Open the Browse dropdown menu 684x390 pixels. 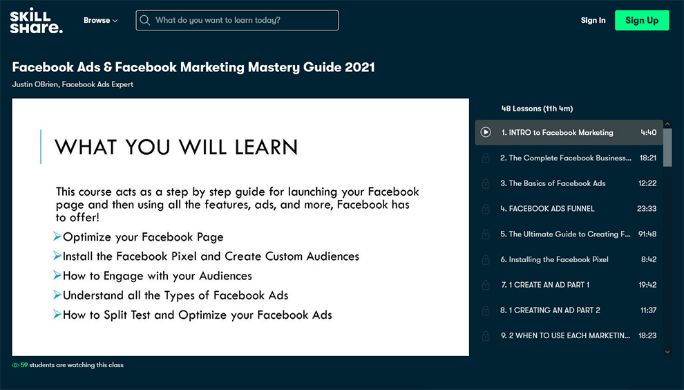pos(100,21)
